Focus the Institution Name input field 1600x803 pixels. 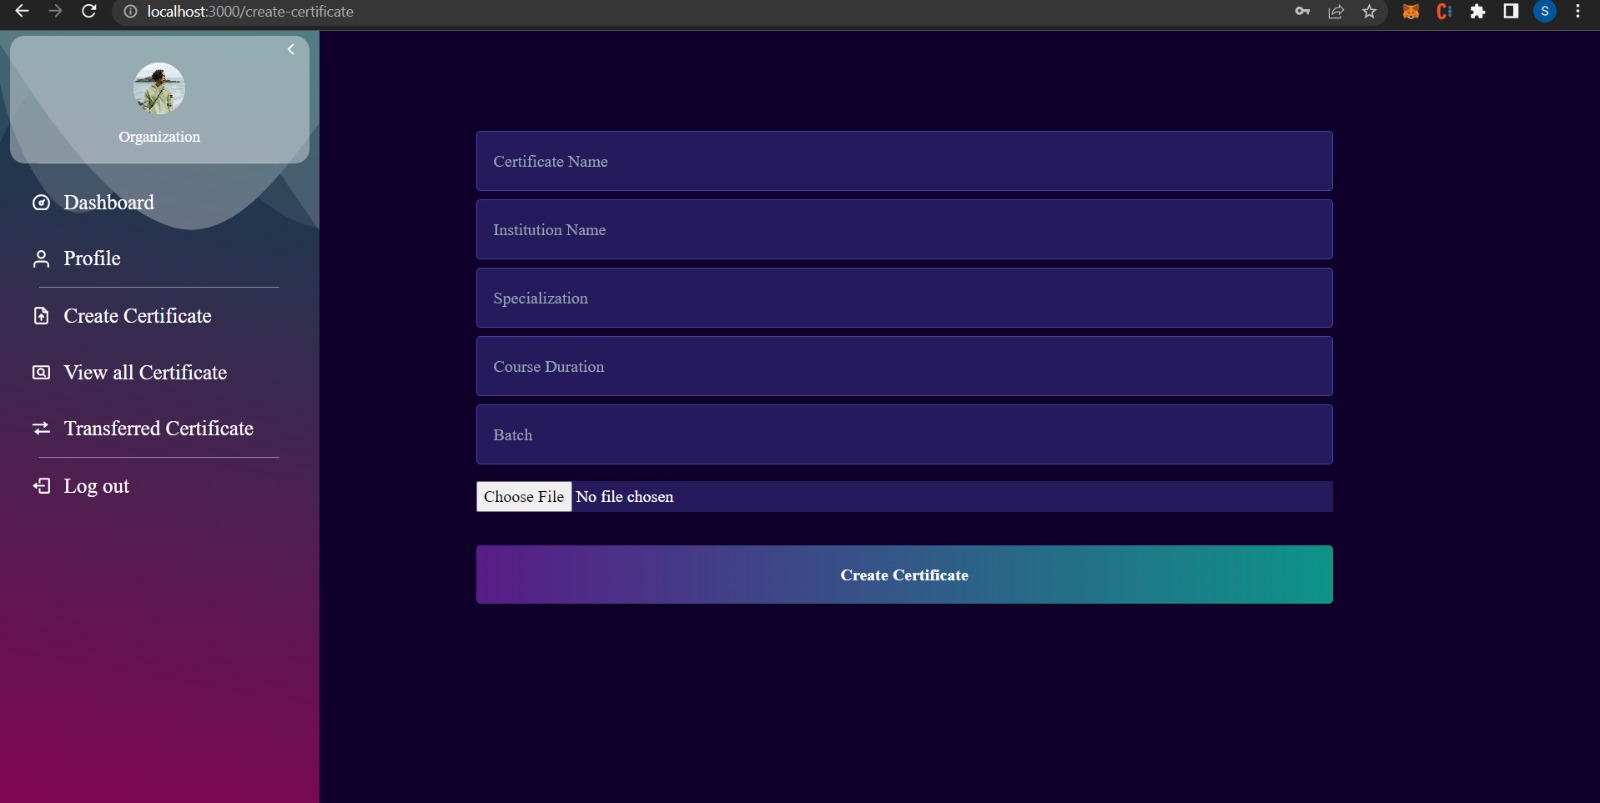click(x=904, y=229)
